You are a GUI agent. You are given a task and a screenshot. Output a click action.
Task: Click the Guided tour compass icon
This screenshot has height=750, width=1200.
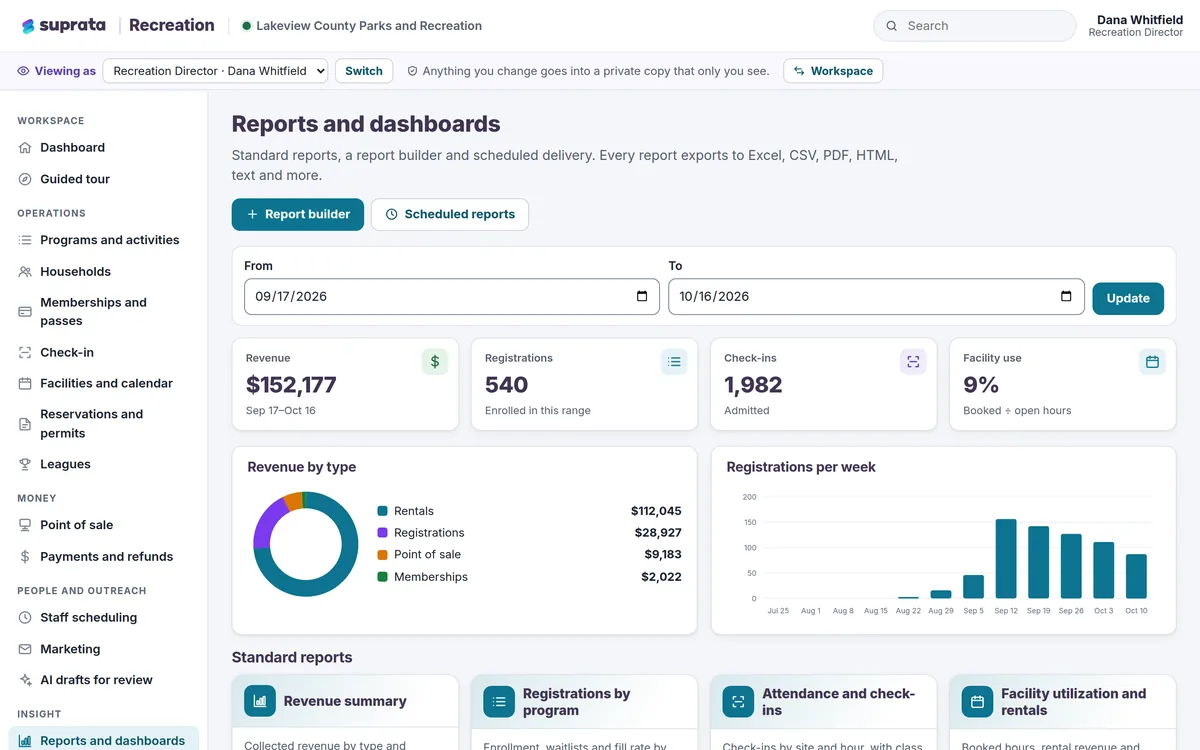click(x=25, y=179)
